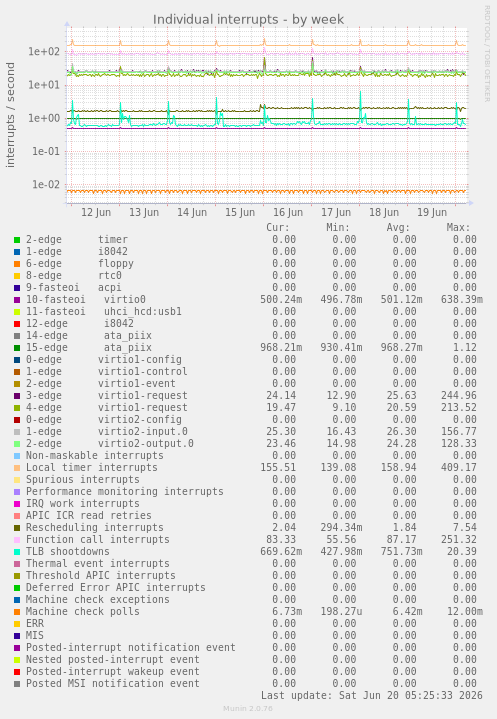Click the ata_piix current value '968.21m'
This screenshot has height=719, width=497.
281,348
